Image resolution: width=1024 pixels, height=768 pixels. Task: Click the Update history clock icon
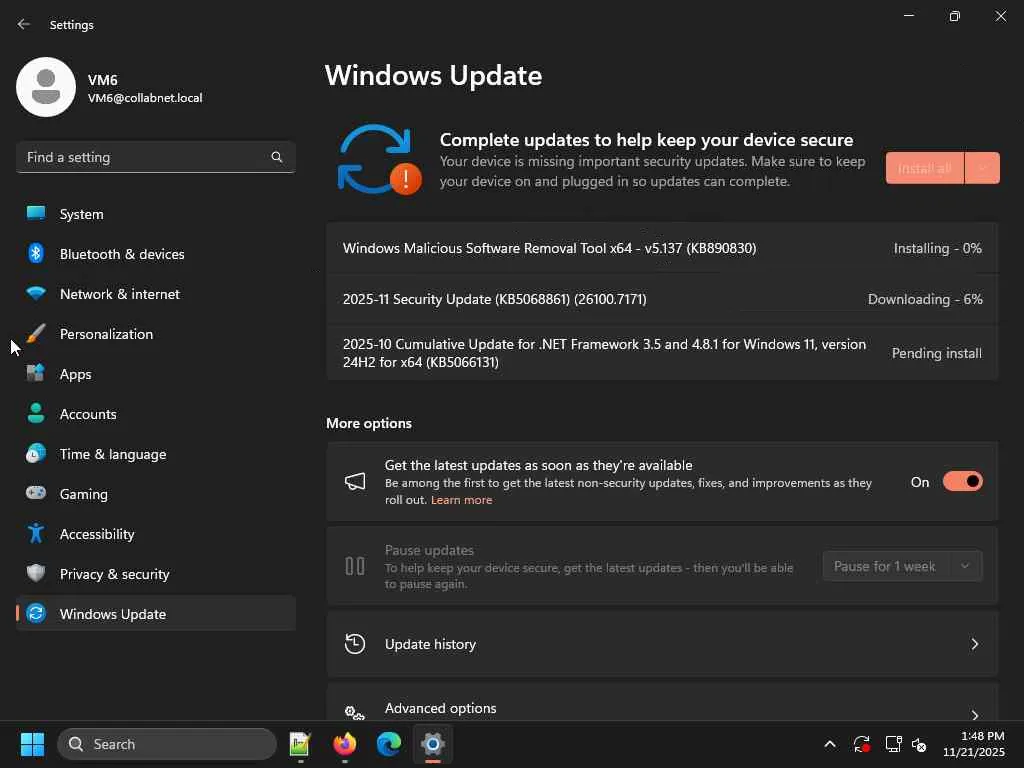tap(355, 644)
